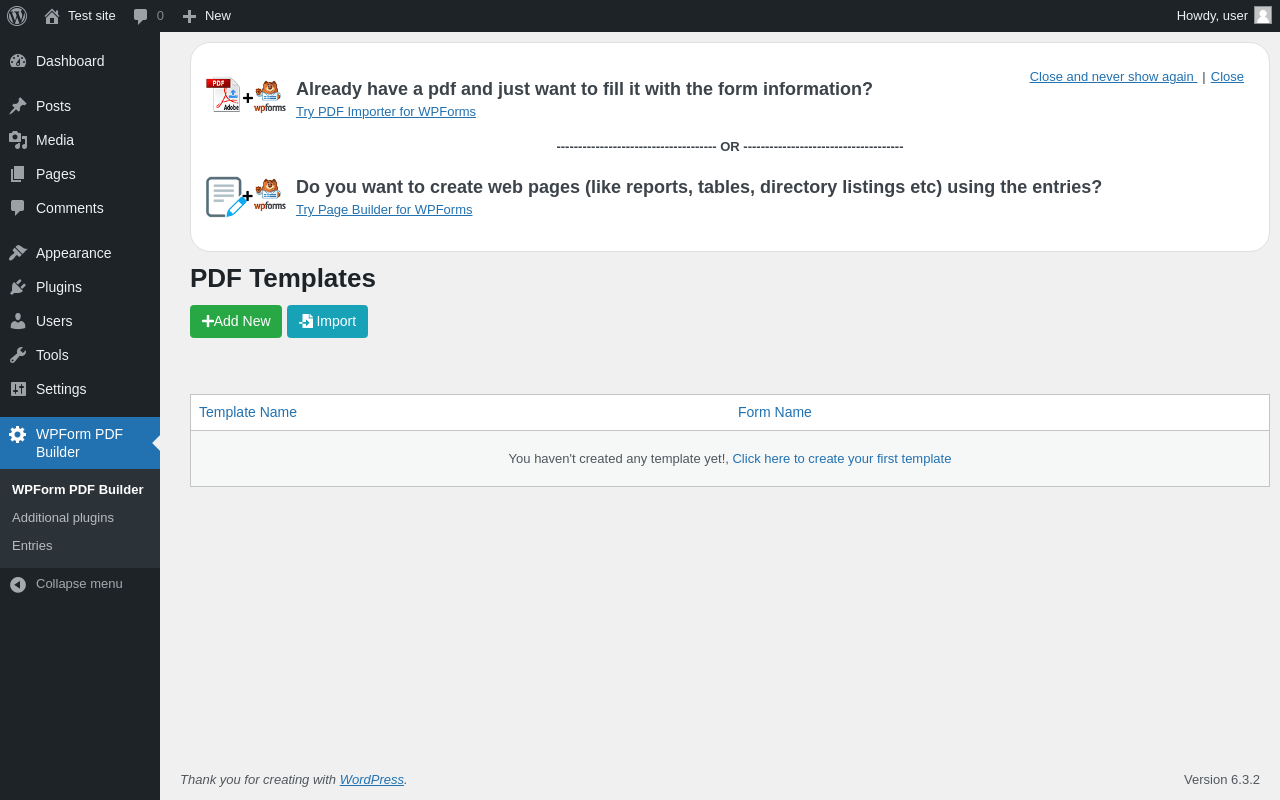Image resolution: width=1280 pixels, height=800 pixels.
Task: Go to the Media library menu
Action: point(55,140)
